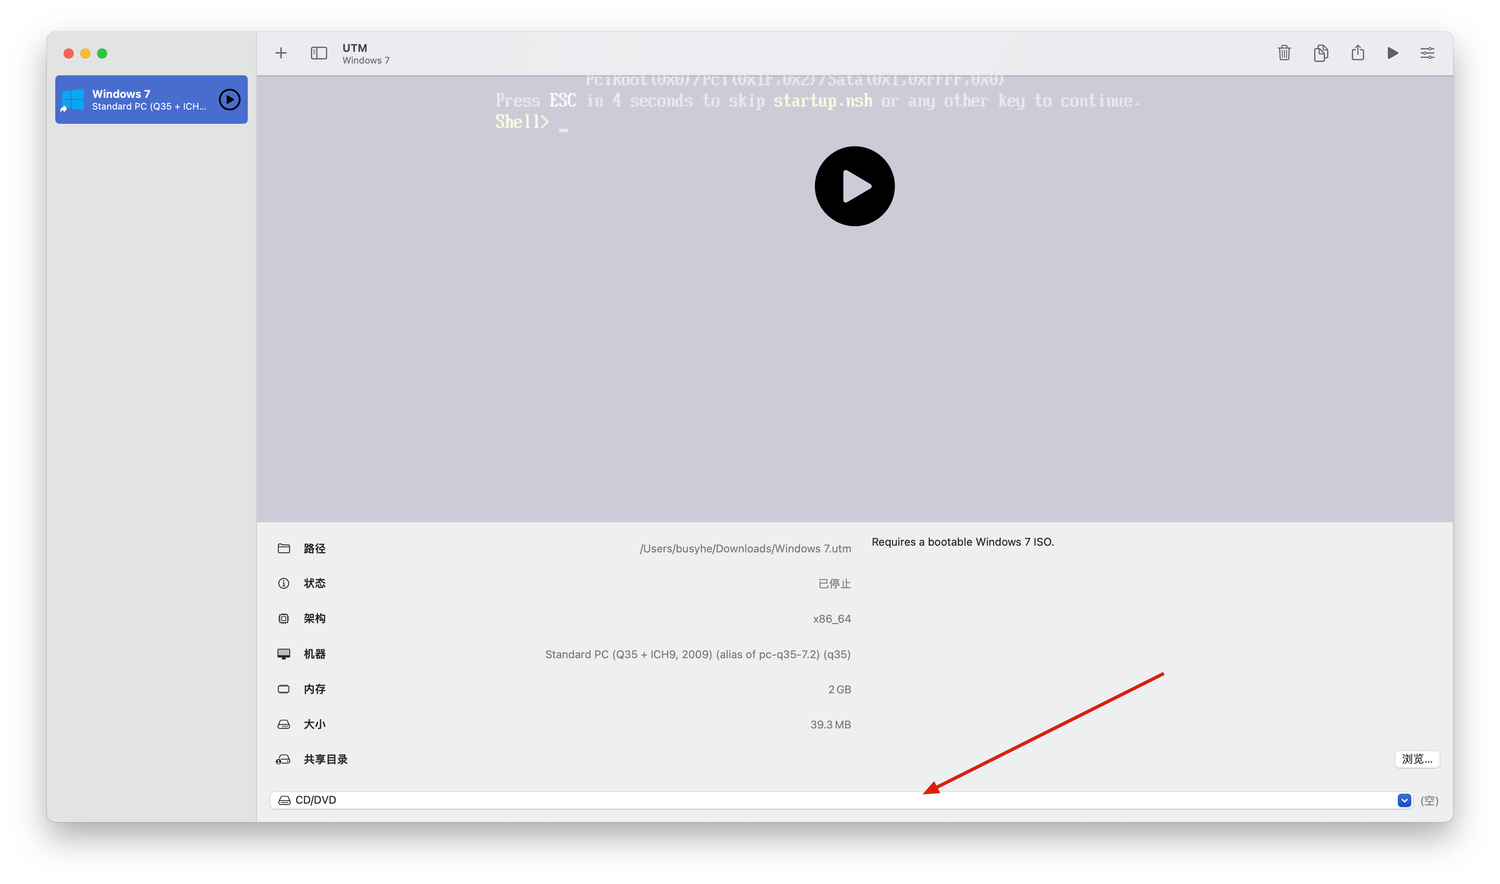Click note Requires a bootable Windows 7 ISO
Image resolution: width=1500 pixels, height=884 pixels.
click(963, 542)
